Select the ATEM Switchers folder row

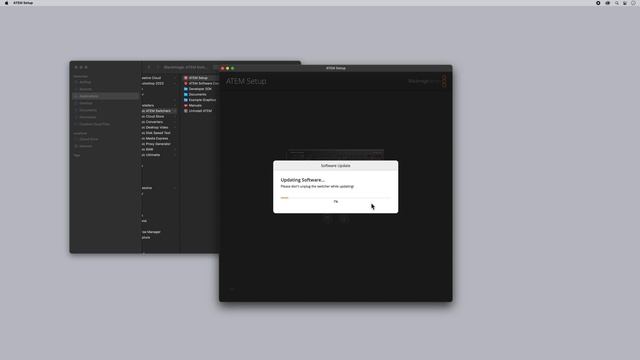[159, 111]
